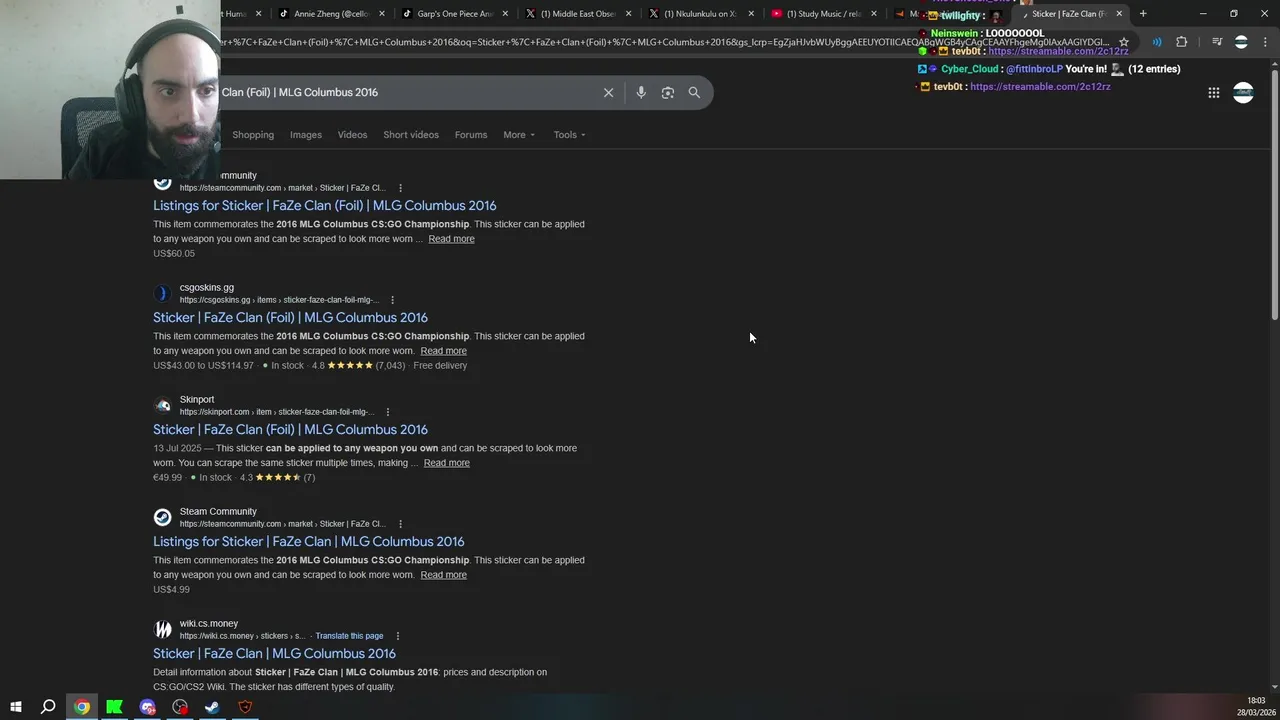Click the magnifier search submit icon
This screenshot has width=1280, height=720.
(694, 92)
